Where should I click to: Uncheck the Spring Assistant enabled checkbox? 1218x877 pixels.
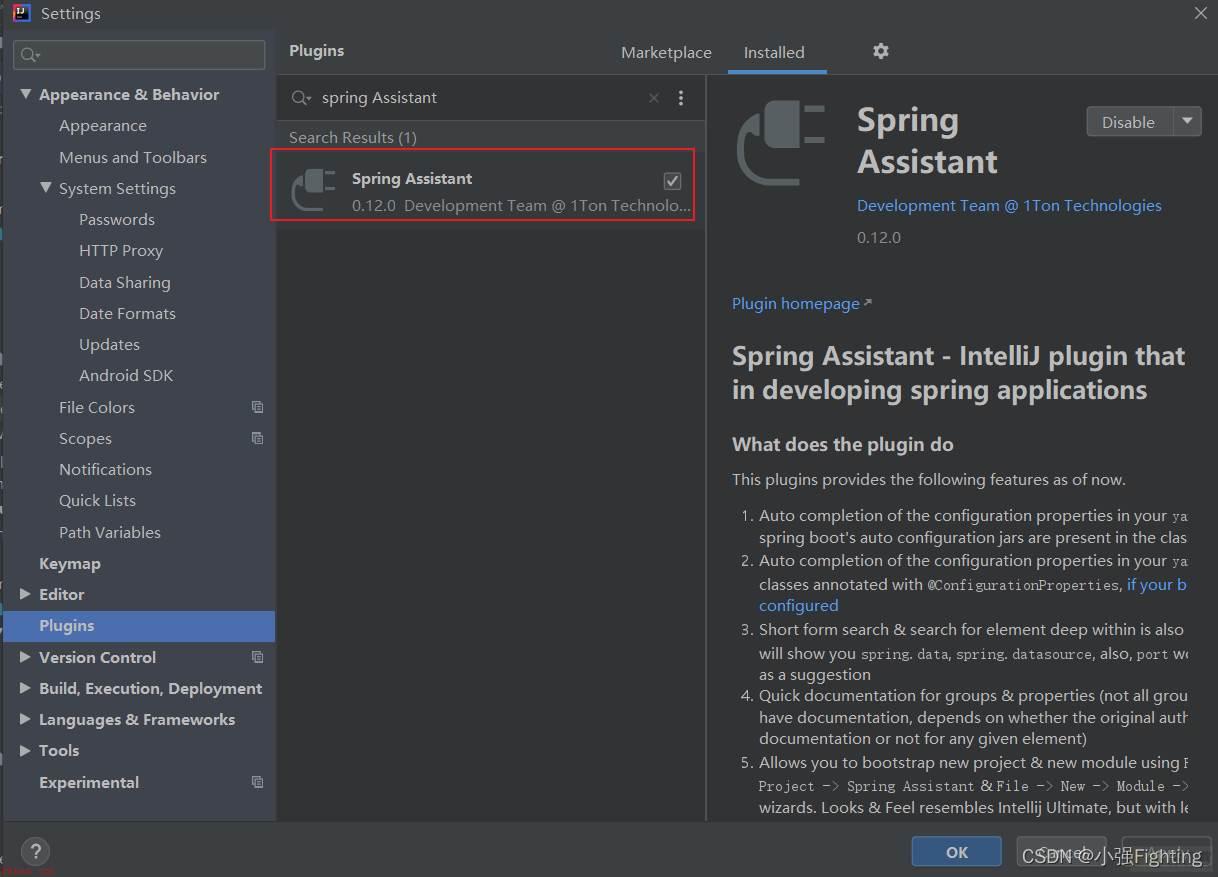click(672, 181)
